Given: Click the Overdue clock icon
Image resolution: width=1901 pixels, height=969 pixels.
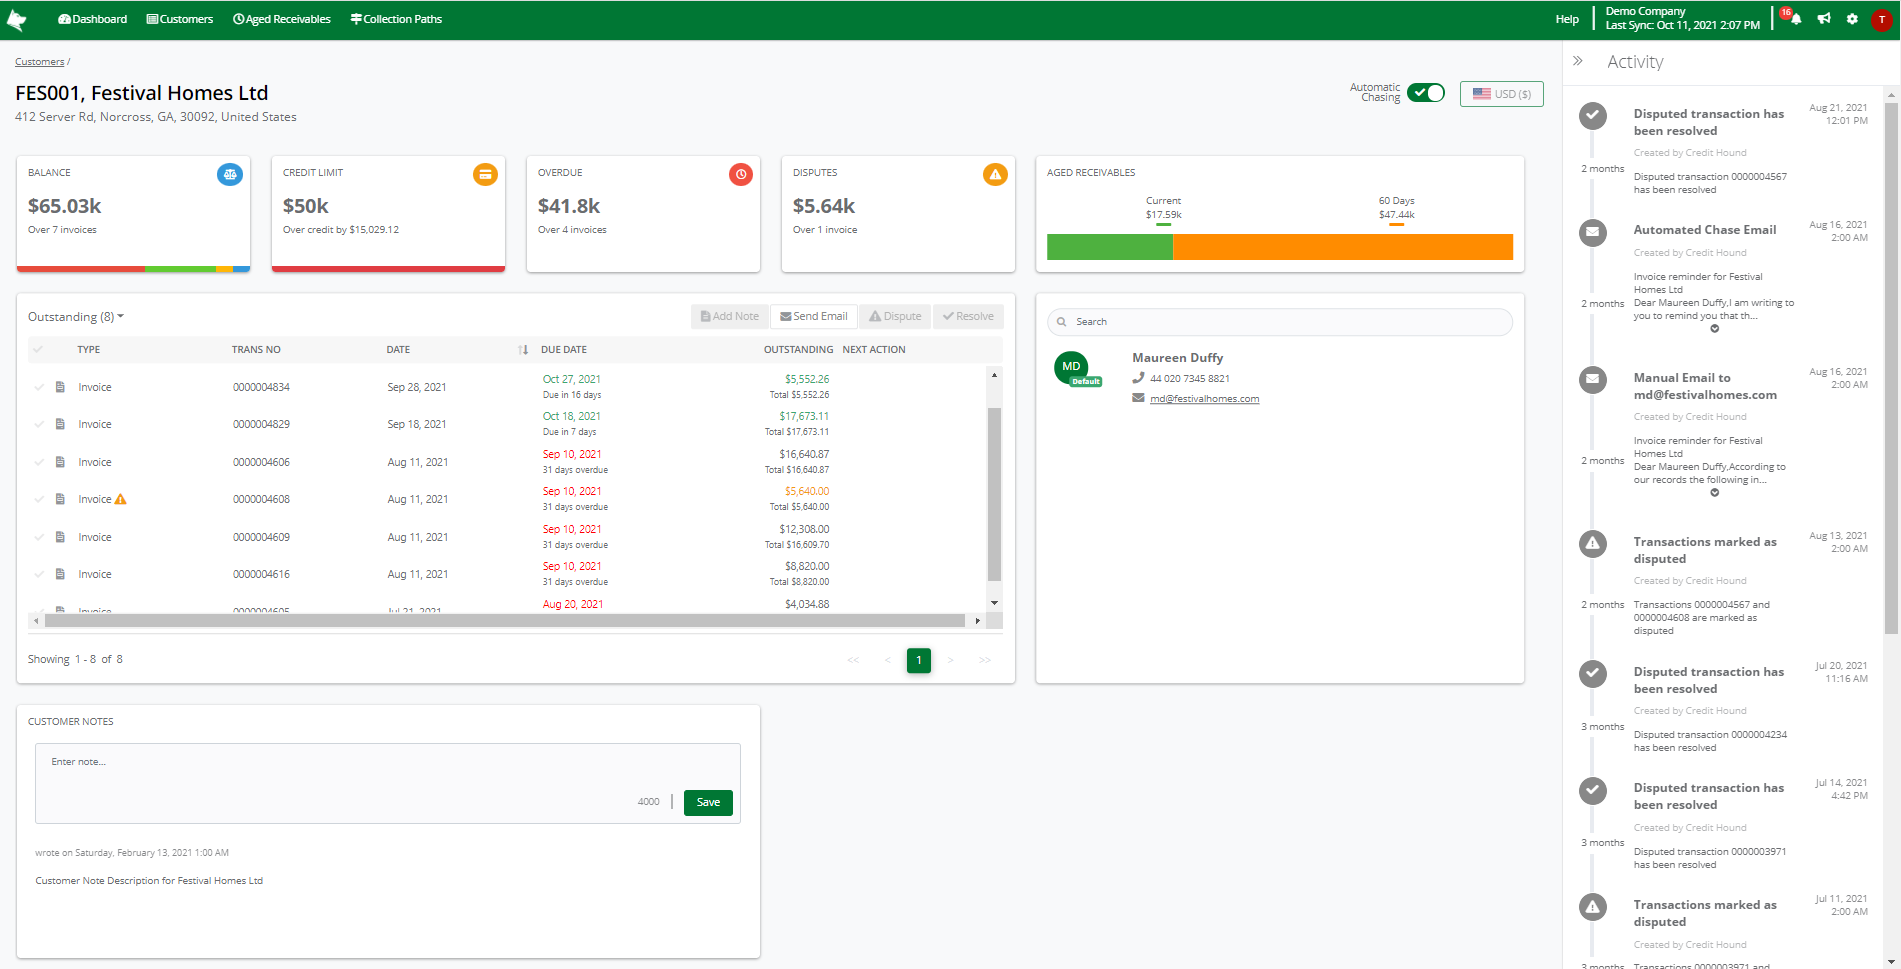Looking at the screenshot, I should point(741,174).
